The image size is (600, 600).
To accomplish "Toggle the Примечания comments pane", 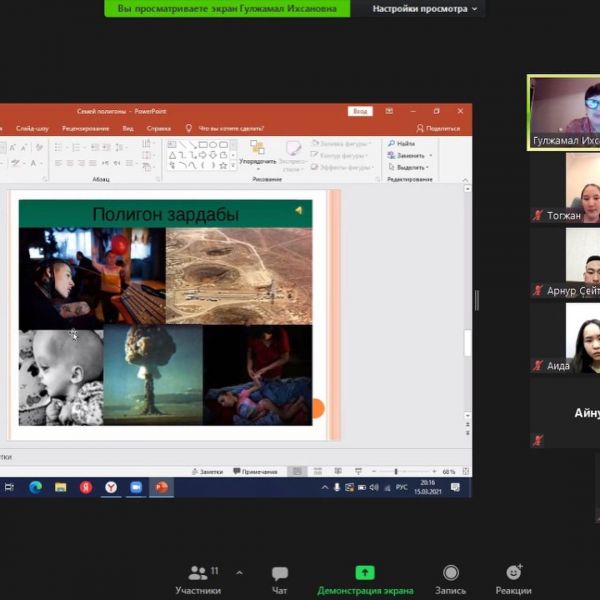I will pos(255,471).
